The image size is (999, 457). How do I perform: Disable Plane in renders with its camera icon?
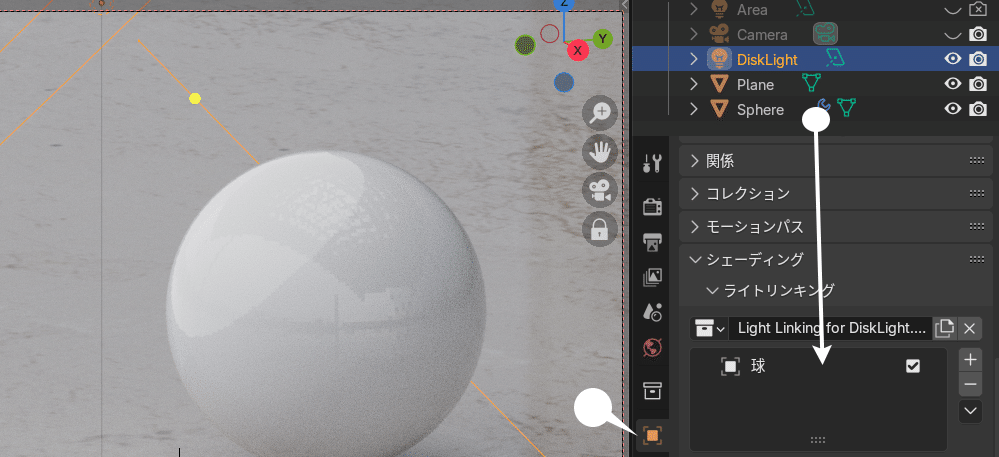click(978, 83)
